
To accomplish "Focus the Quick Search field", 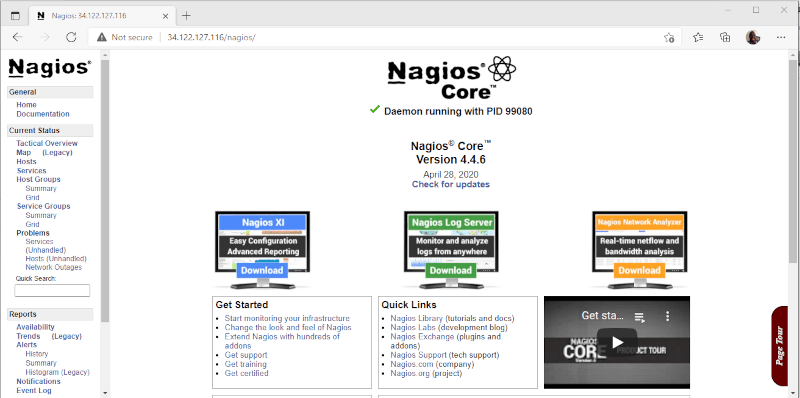I will click(x=52, y=290).
